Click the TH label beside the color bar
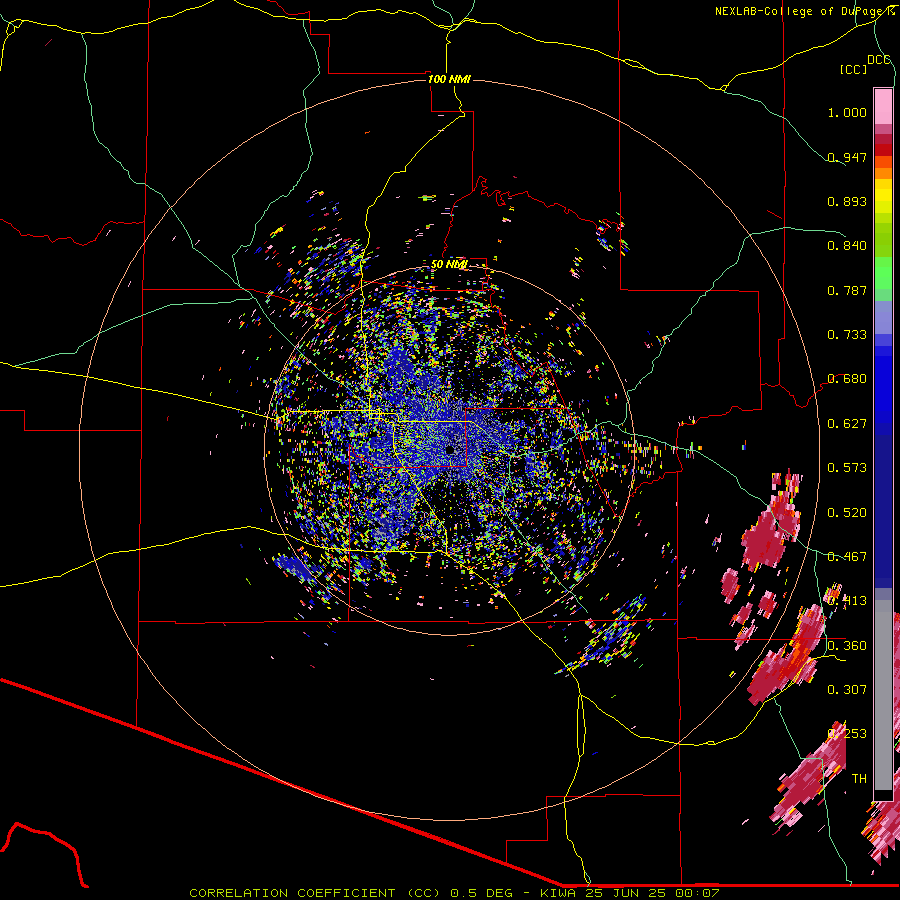 tap(859, 779)
